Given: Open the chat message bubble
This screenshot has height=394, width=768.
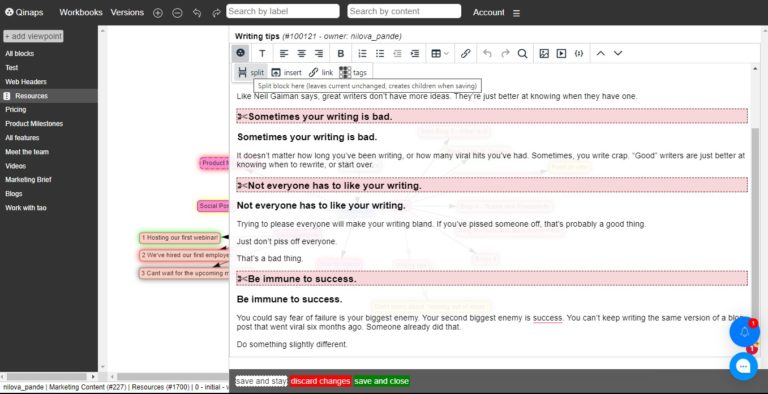Looking at the screenshot, I should point(744,366).
